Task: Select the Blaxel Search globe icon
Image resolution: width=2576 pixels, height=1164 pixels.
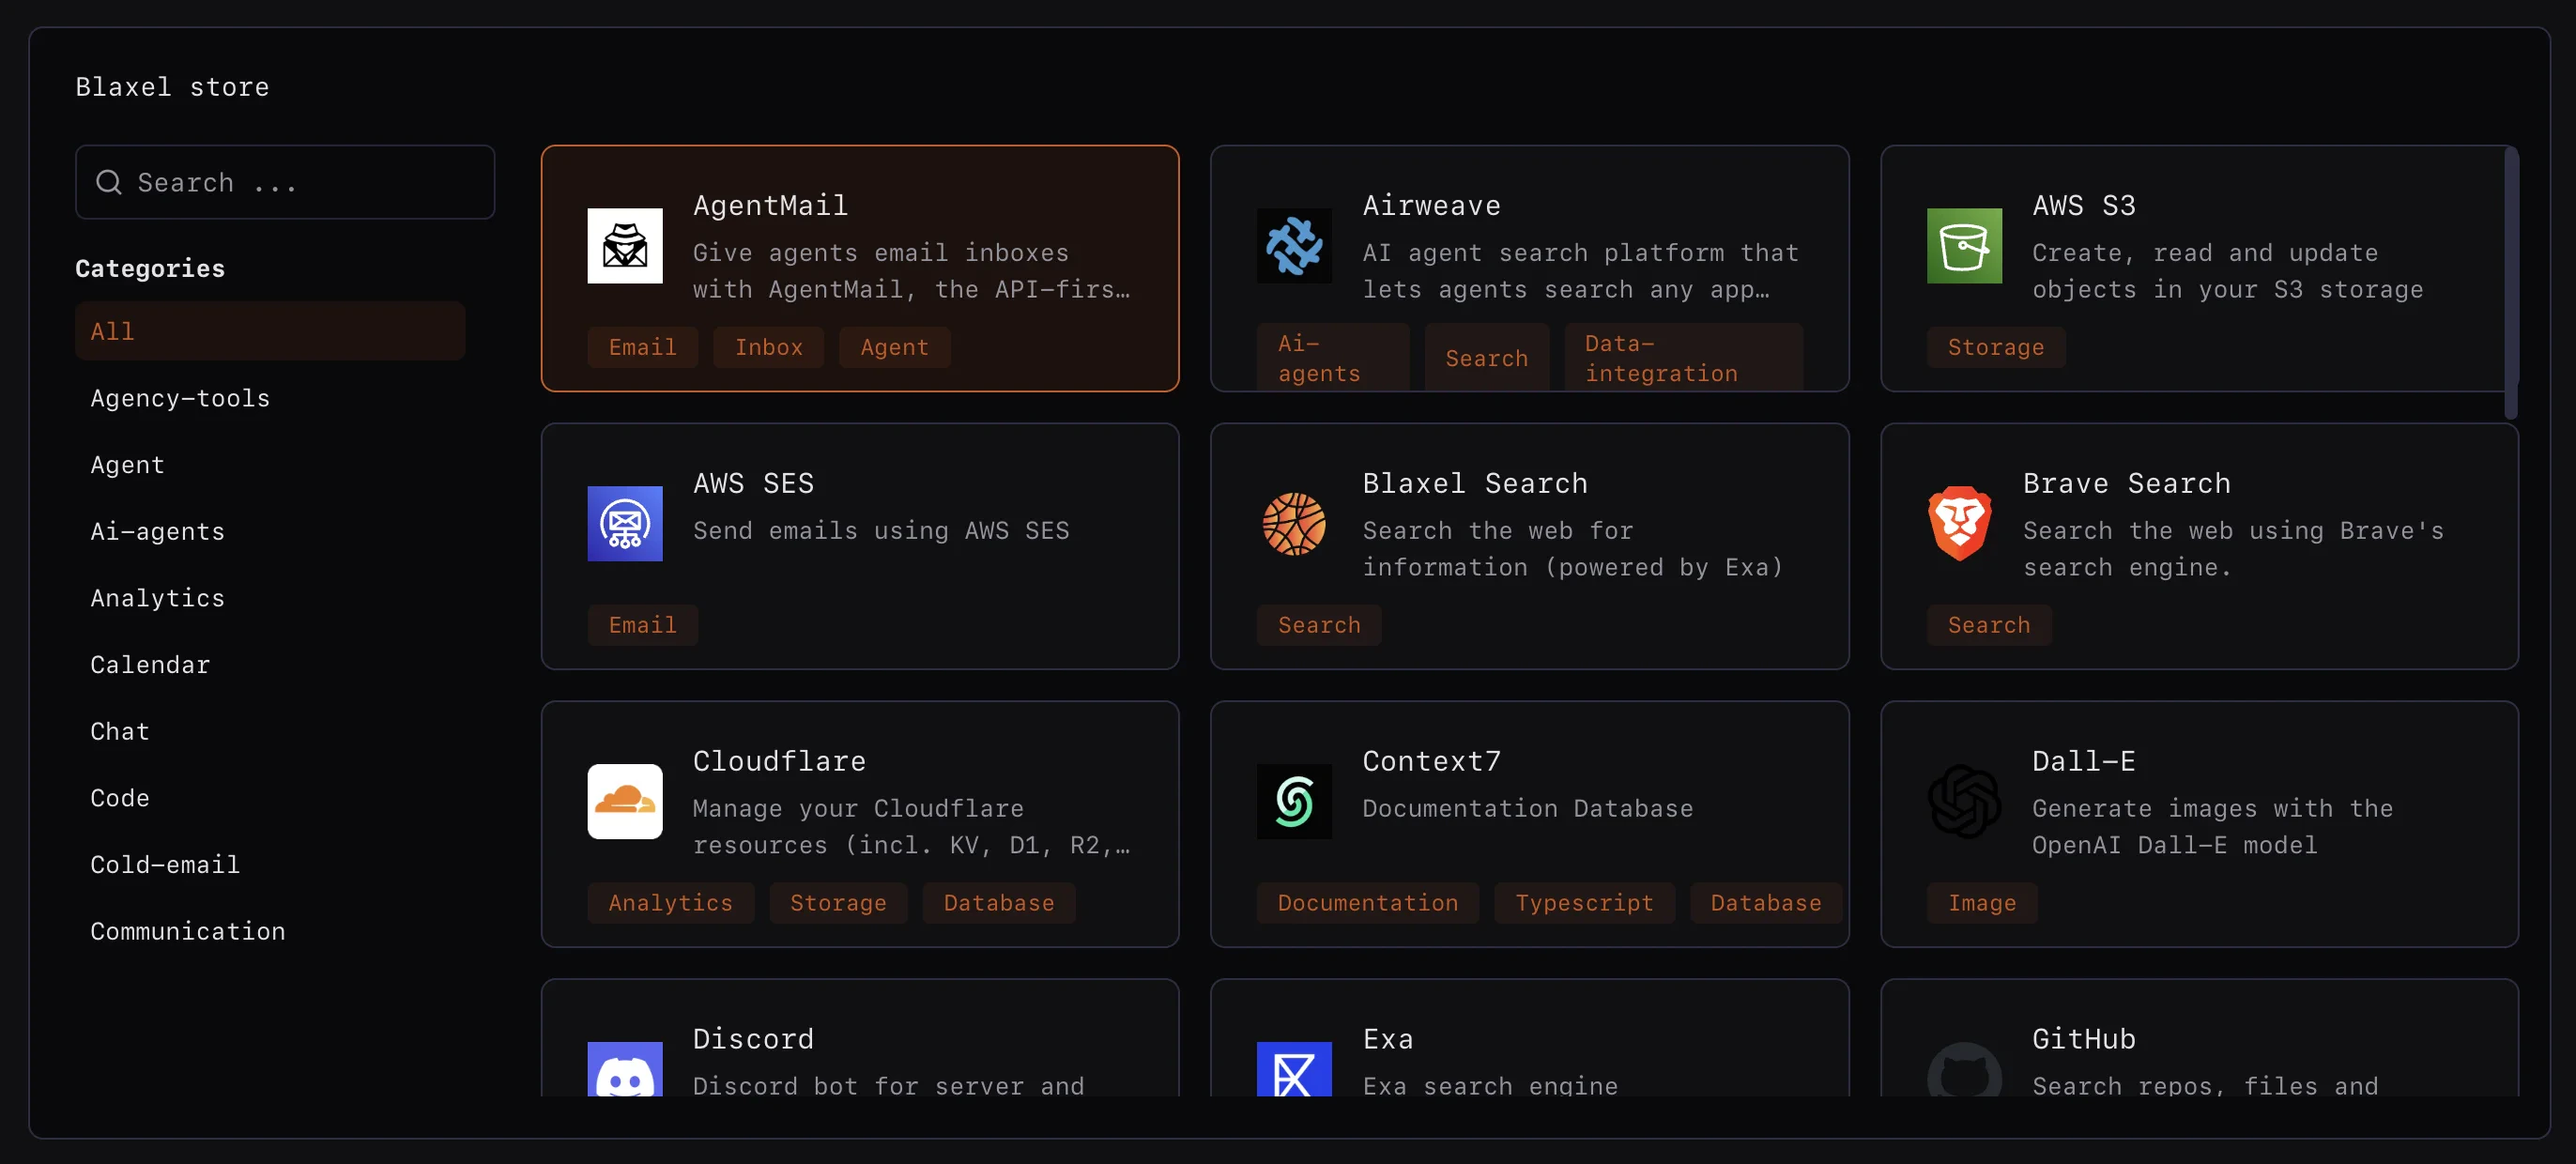Action: coord(1294,523)
